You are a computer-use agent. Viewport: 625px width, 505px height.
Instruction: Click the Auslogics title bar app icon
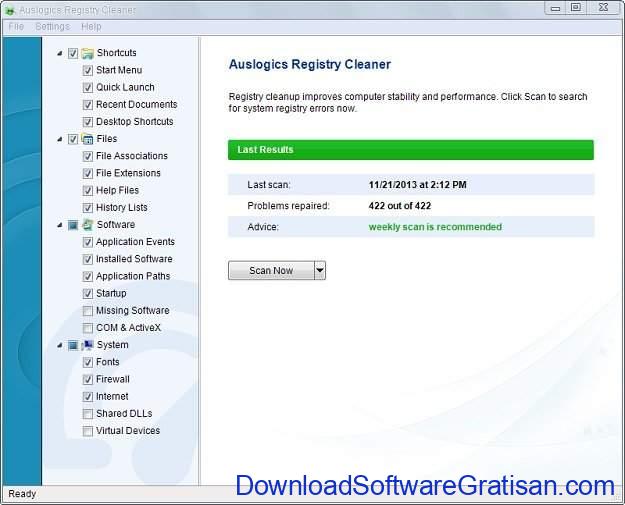10,10
